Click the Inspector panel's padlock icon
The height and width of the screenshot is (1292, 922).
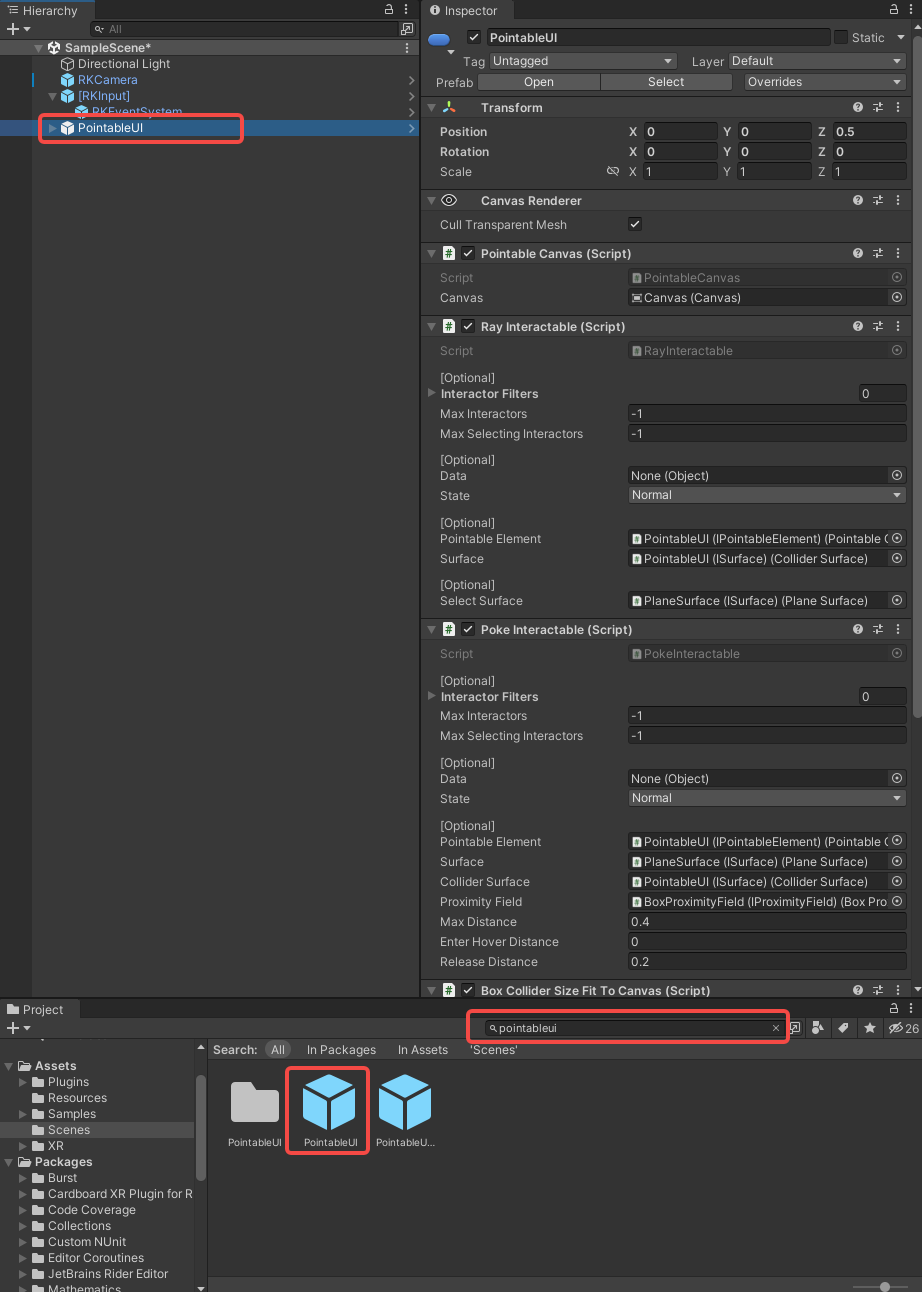pyautogui.click(x=894, y=10)
